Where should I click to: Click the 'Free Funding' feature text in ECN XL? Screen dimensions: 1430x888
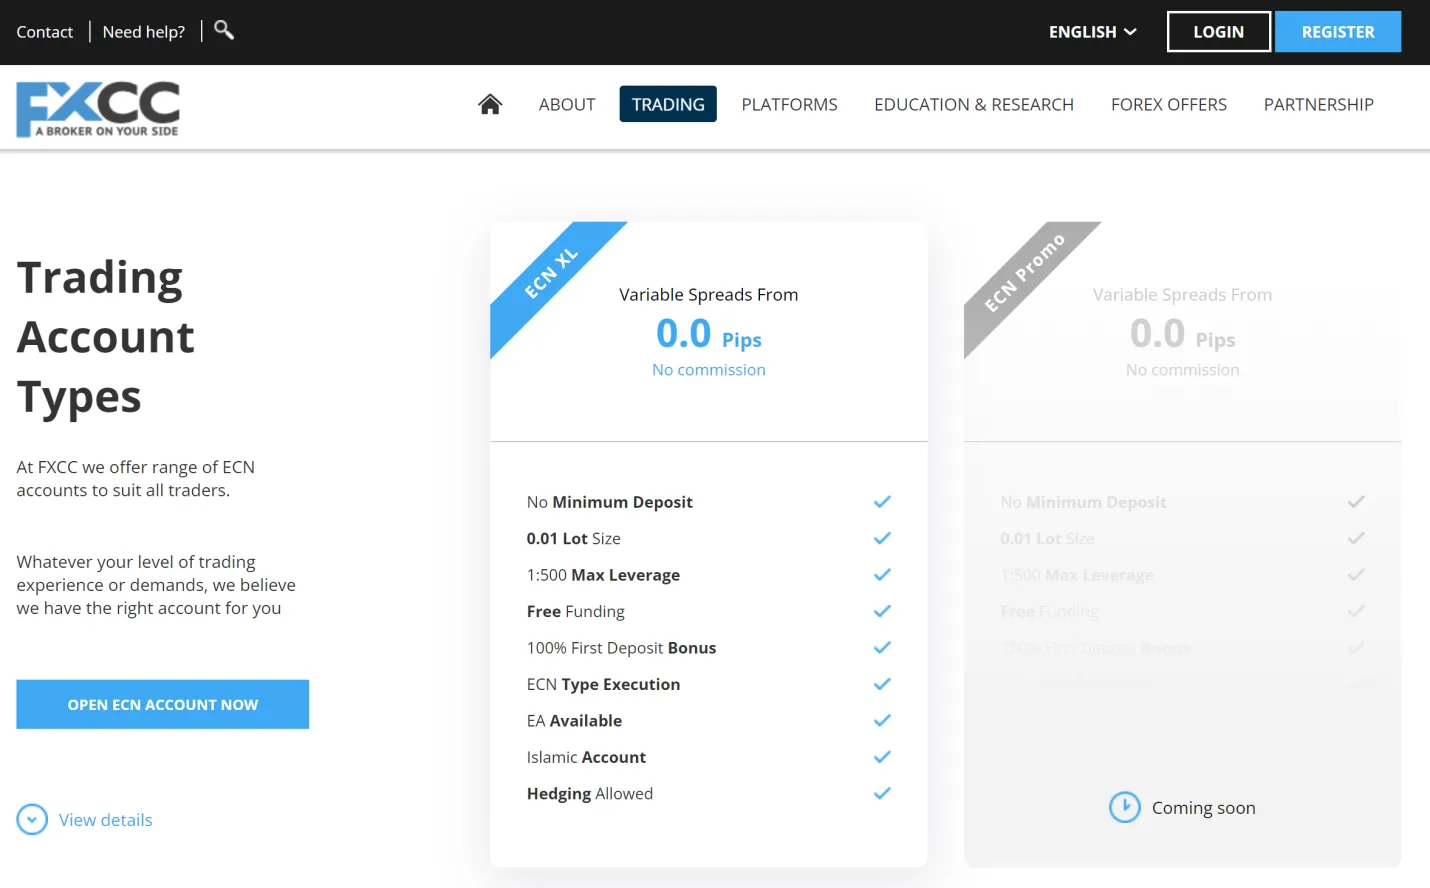click(576, 611)
